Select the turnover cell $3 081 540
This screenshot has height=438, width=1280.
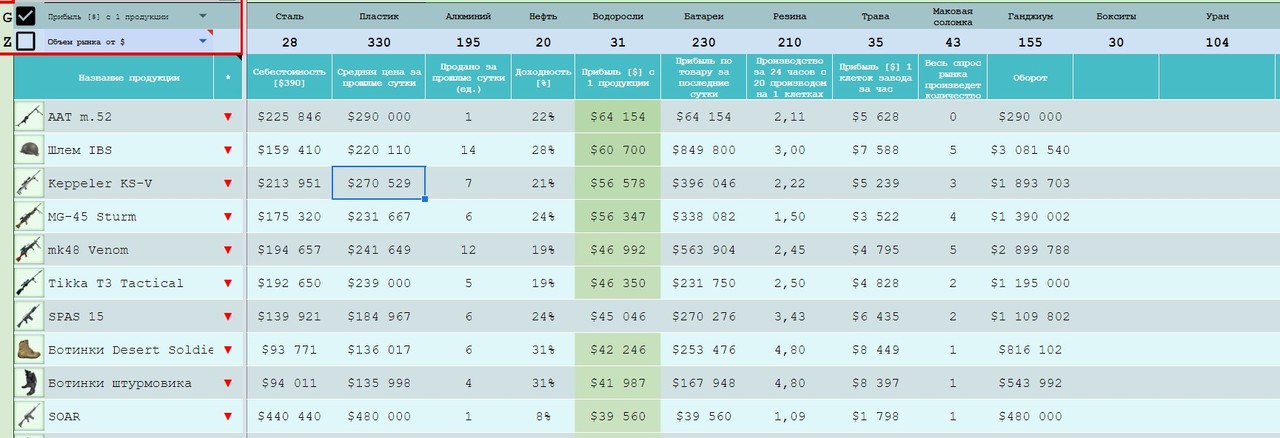(x=1030, y=150)
